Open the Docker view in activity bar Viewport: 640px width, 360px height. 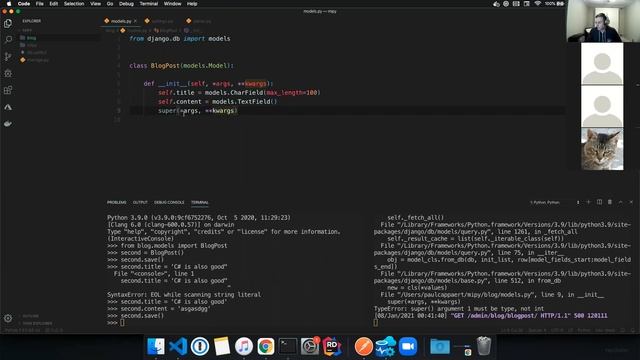pos(8,123)
